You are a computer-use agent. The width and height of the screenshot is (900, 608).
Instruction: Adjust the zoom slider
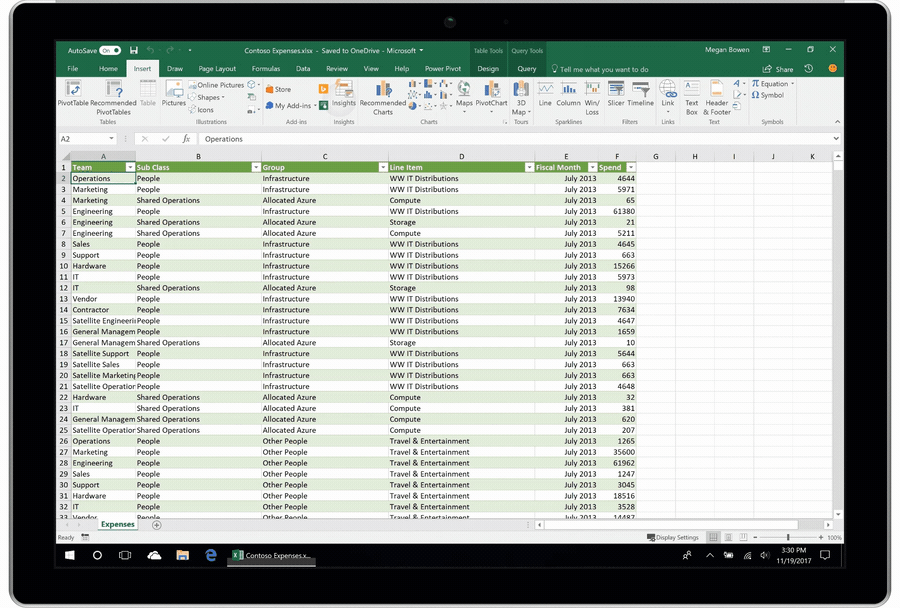pyautogui.click(x=787, y=536)
